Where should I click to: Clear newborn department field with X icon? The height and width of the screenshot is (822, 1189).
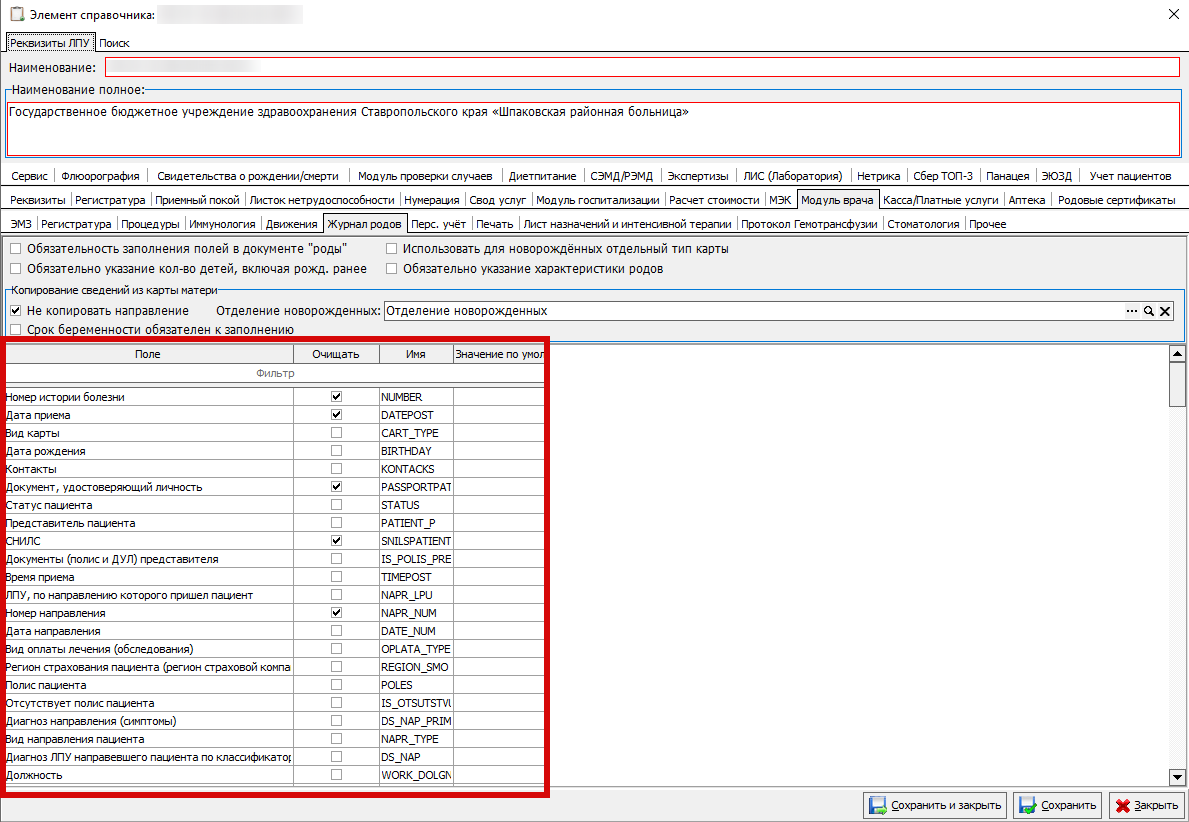tap(1165, 311)
